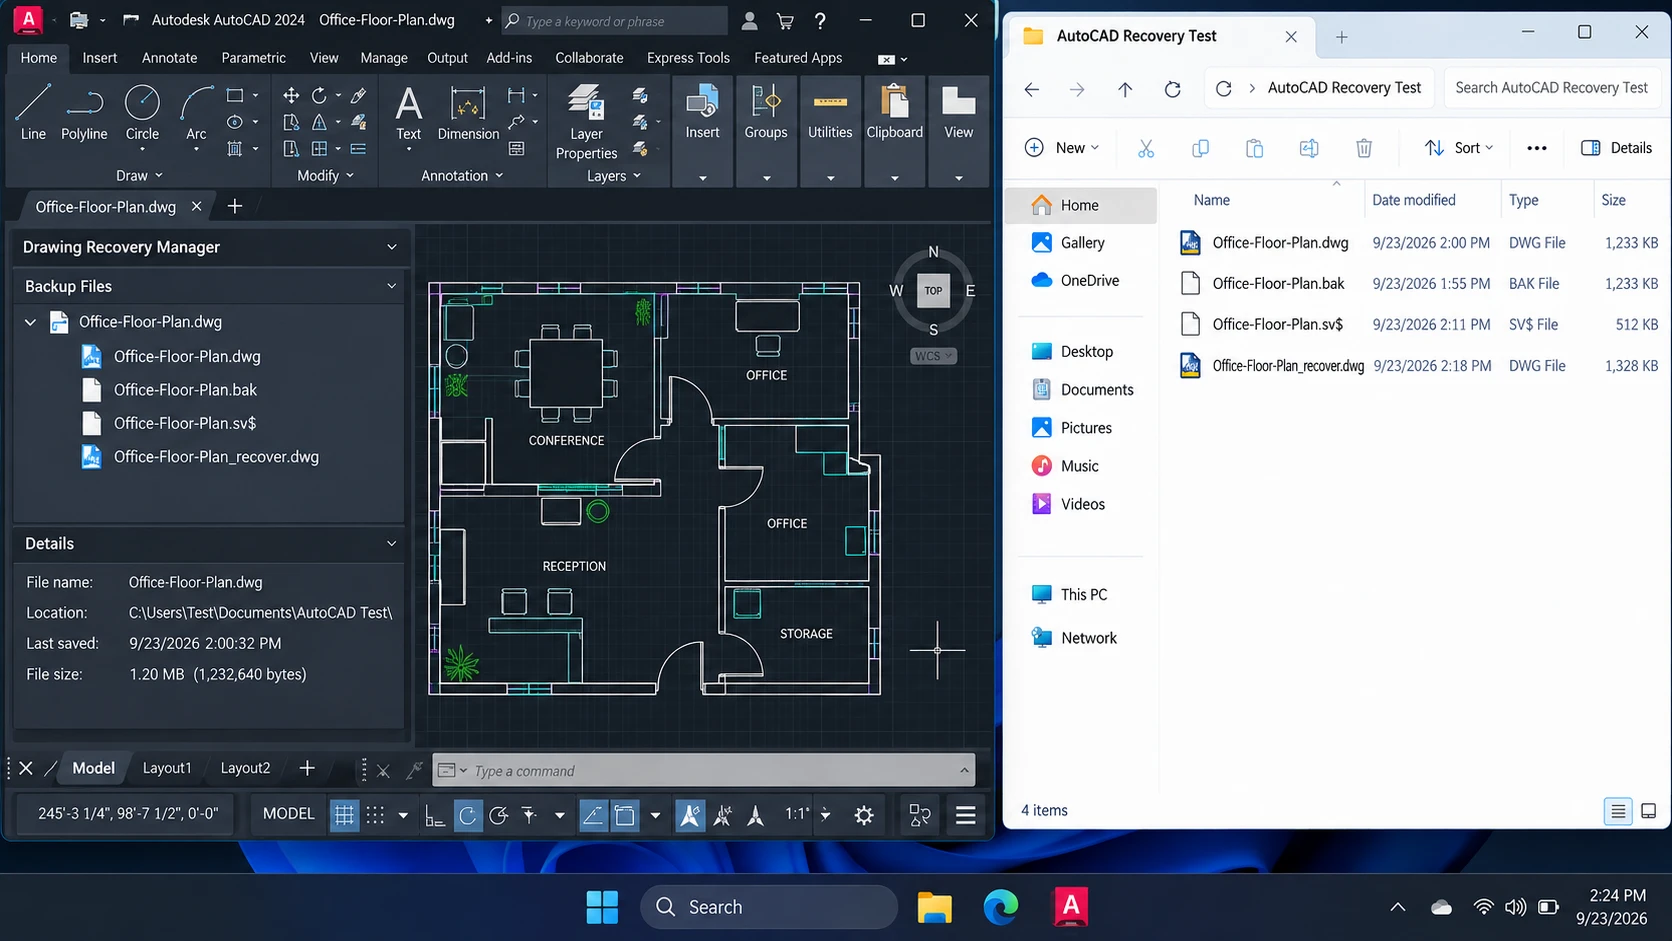Screen dimensions: 1672x941
Task: Open the Express Tools ribbon tab
Action: pyautogui.click(x=688, y=58)
